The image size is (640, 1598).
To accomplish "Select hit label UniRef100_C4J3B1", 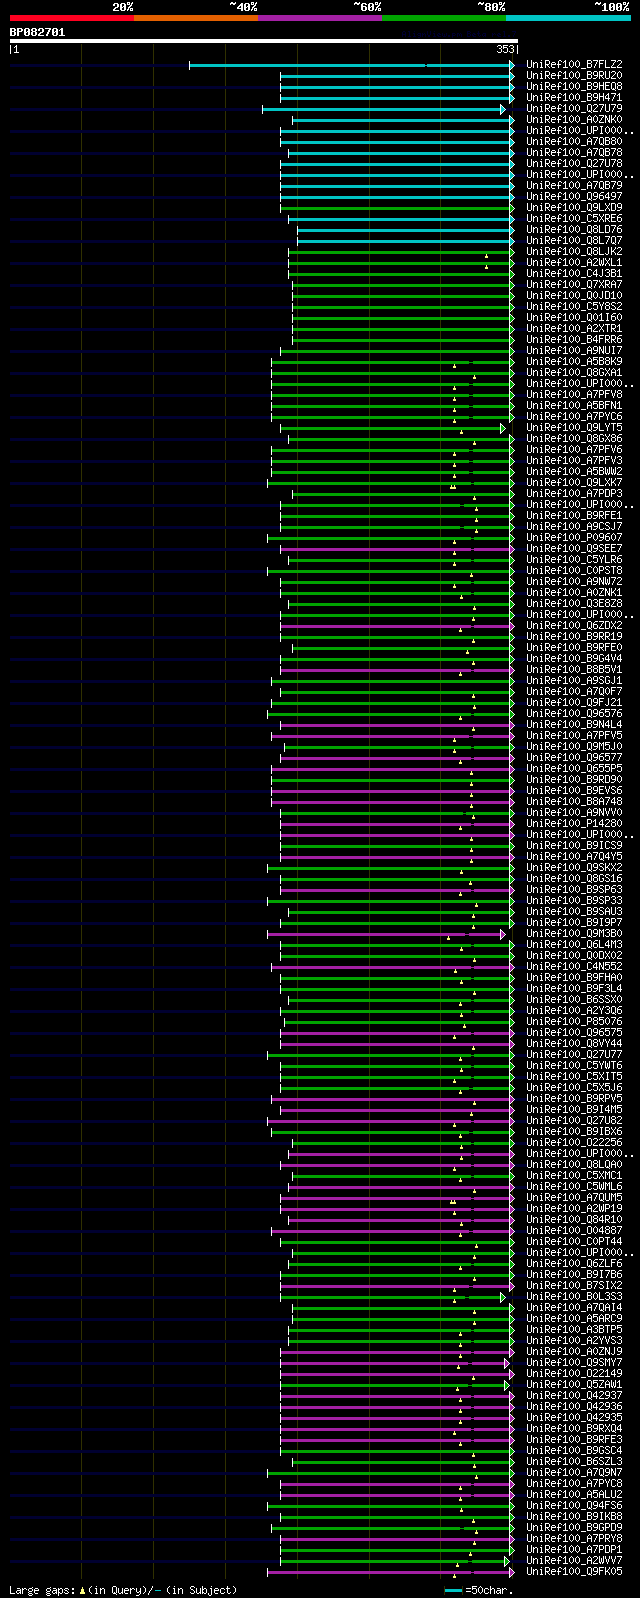I will [574, 274].
